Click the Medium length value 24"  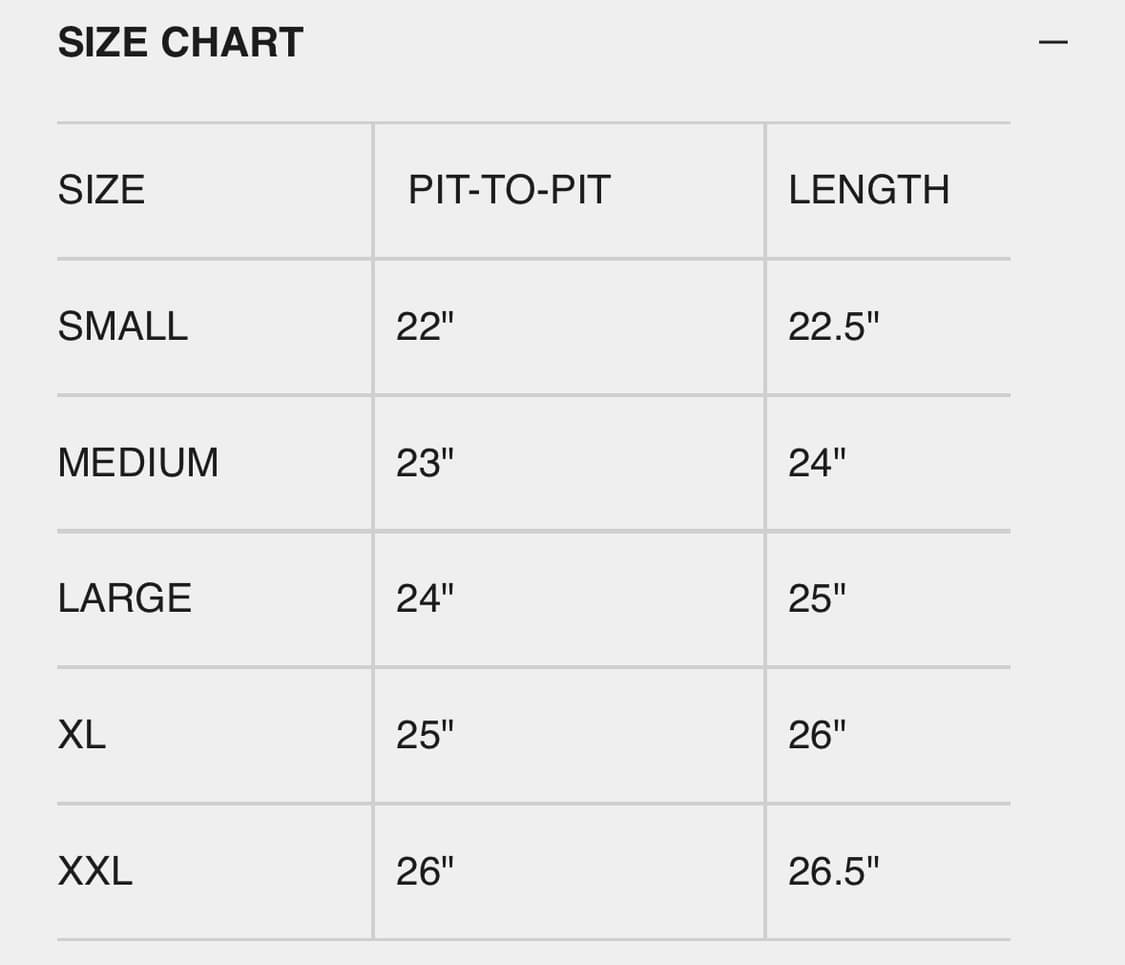[x=817, y=463]
